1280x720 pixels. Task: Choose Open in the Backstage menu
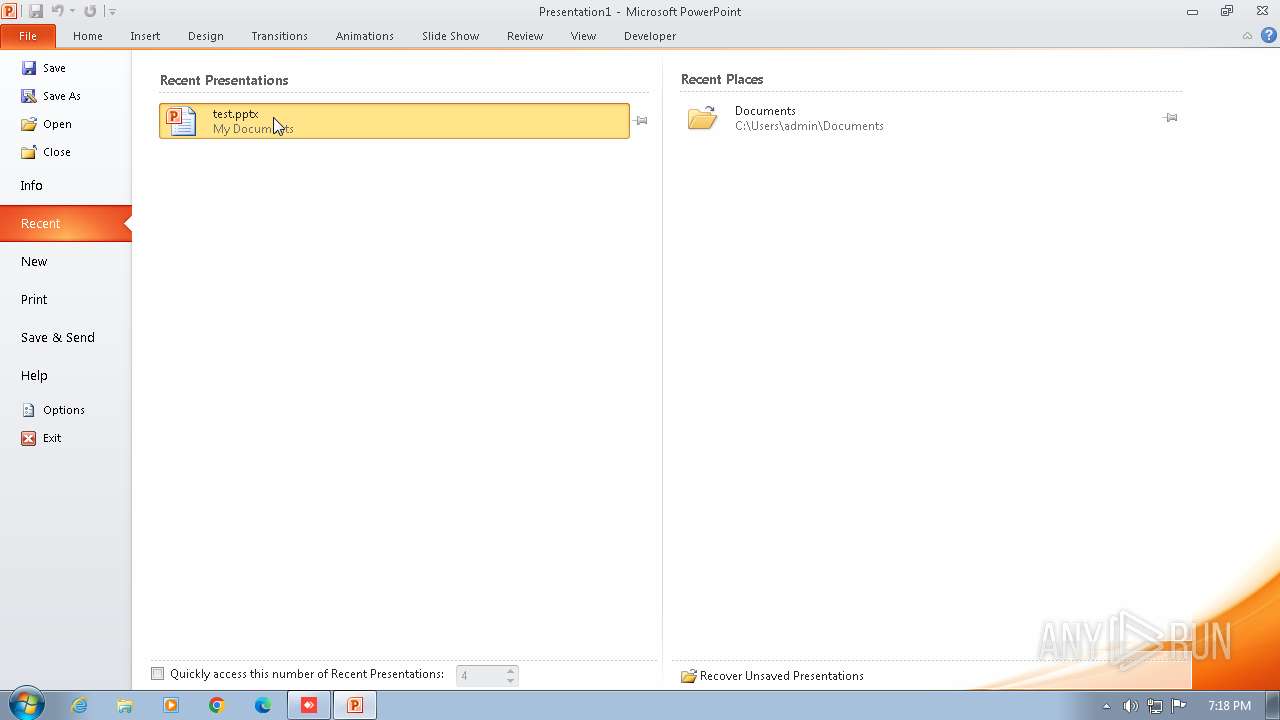tap(46, 124)
